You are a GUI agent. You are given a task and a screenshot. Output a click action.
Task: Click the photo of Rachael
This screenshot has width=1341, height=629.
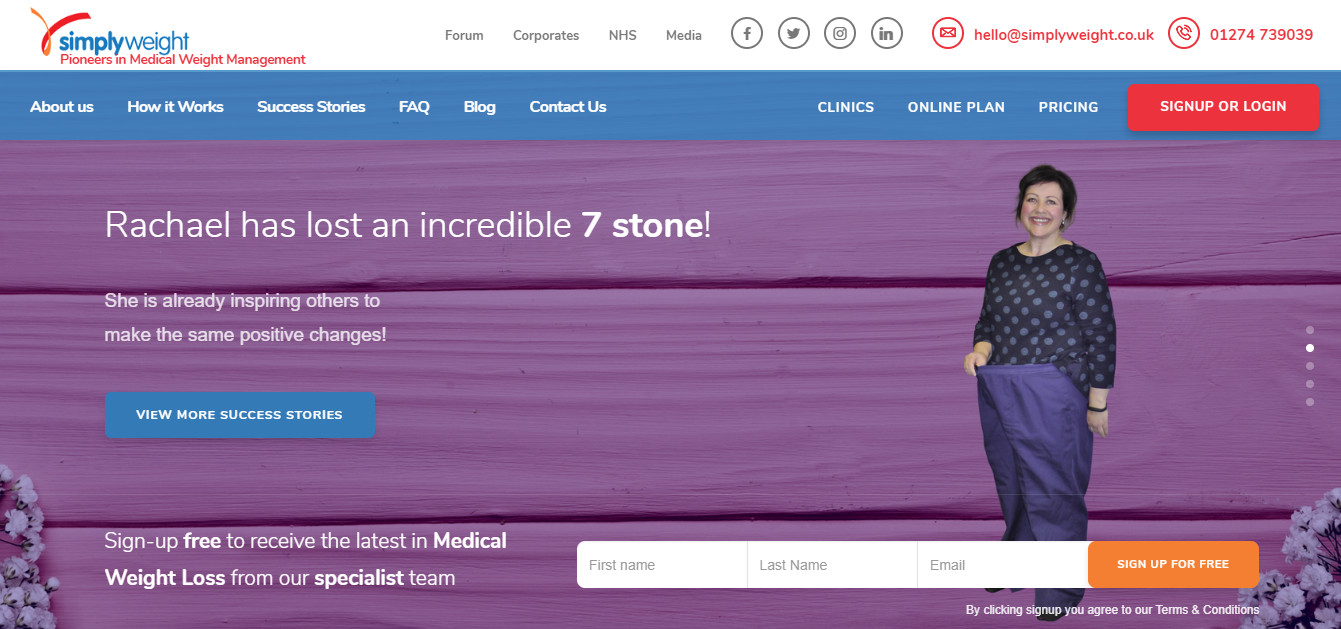pos(1039,392)
